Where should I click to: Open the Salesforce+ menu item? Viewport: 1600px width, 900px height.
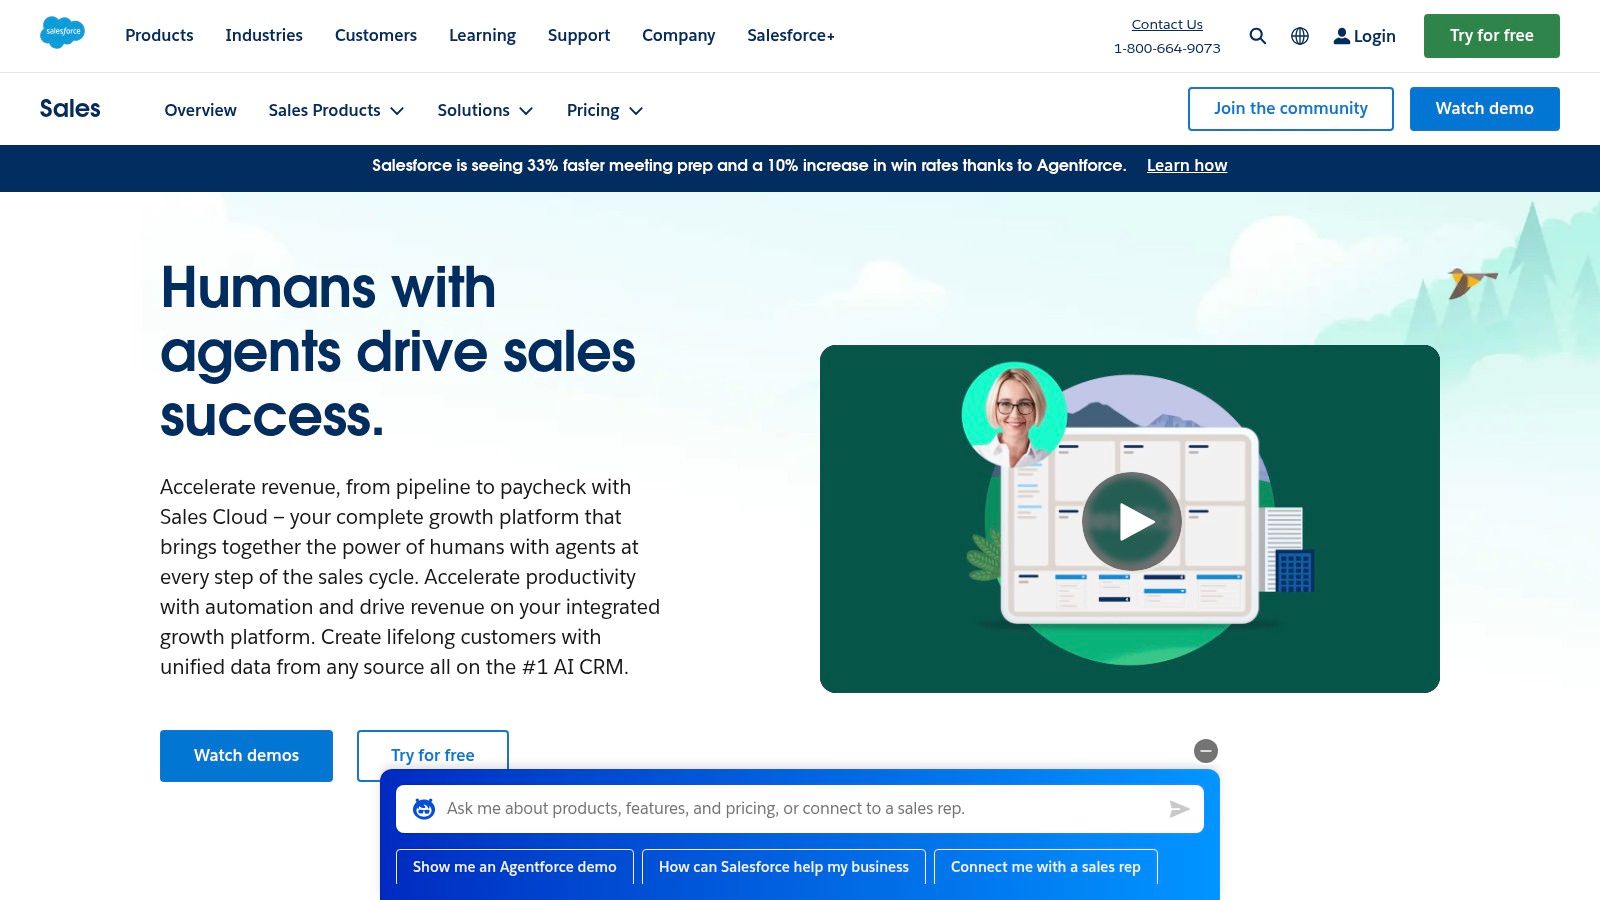791,35
